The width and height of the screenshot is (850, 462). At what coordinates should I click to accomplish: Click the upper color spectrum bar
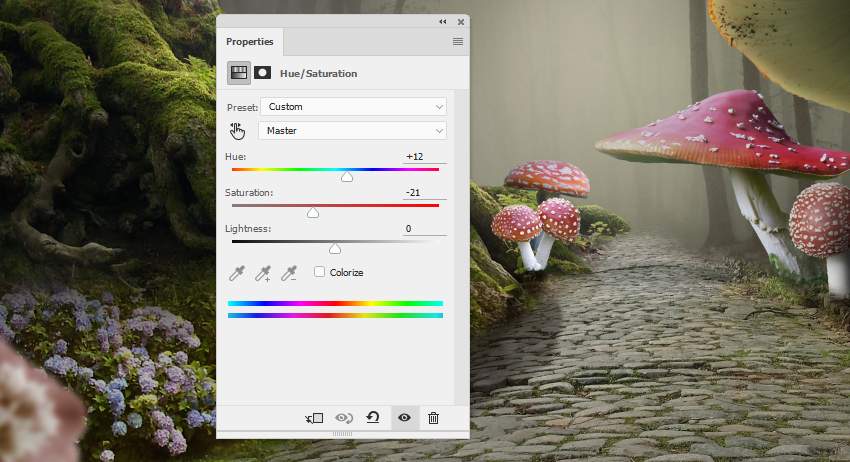point(336,303)
